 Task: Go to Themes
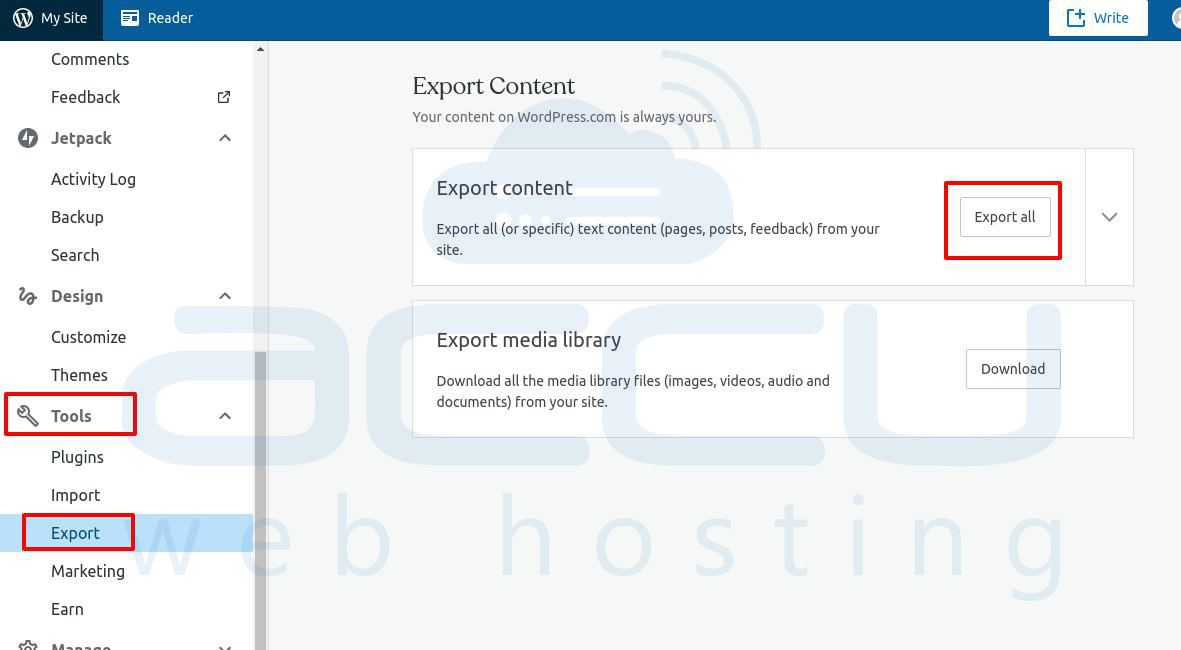(79, 375)
